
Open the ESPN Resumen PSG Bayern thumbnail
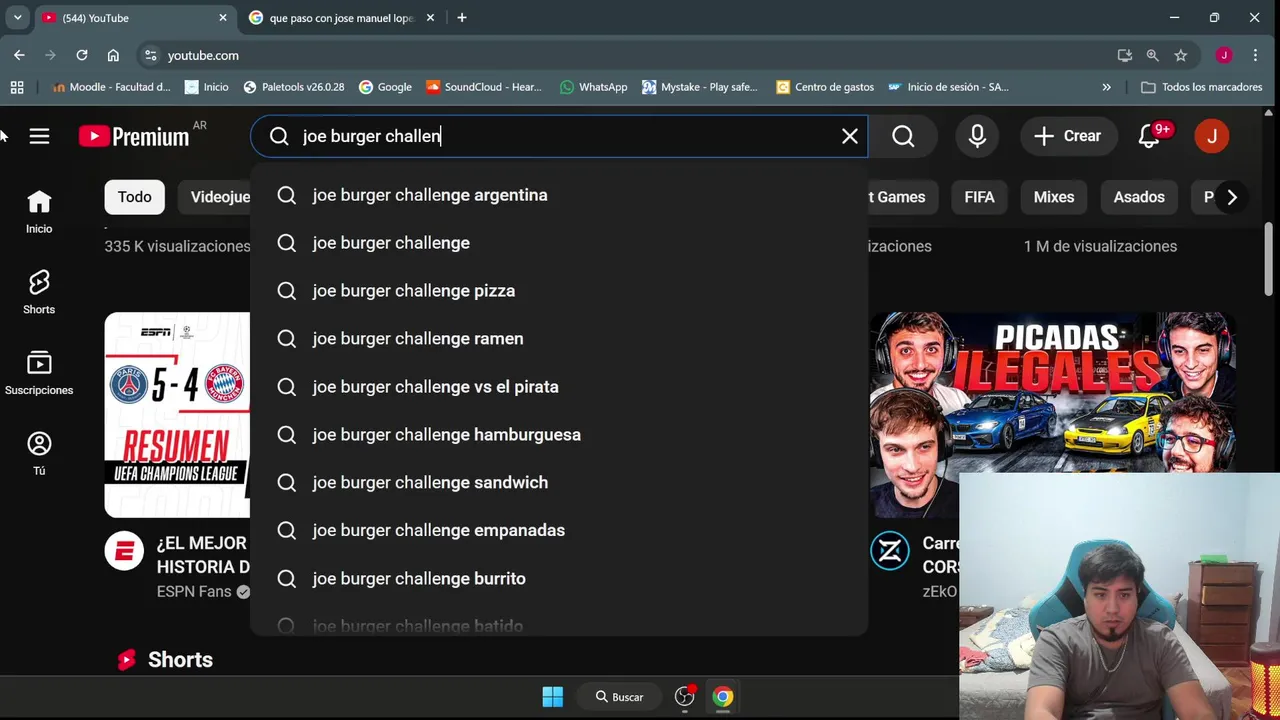pyautogui.click(x=177, y=415)
